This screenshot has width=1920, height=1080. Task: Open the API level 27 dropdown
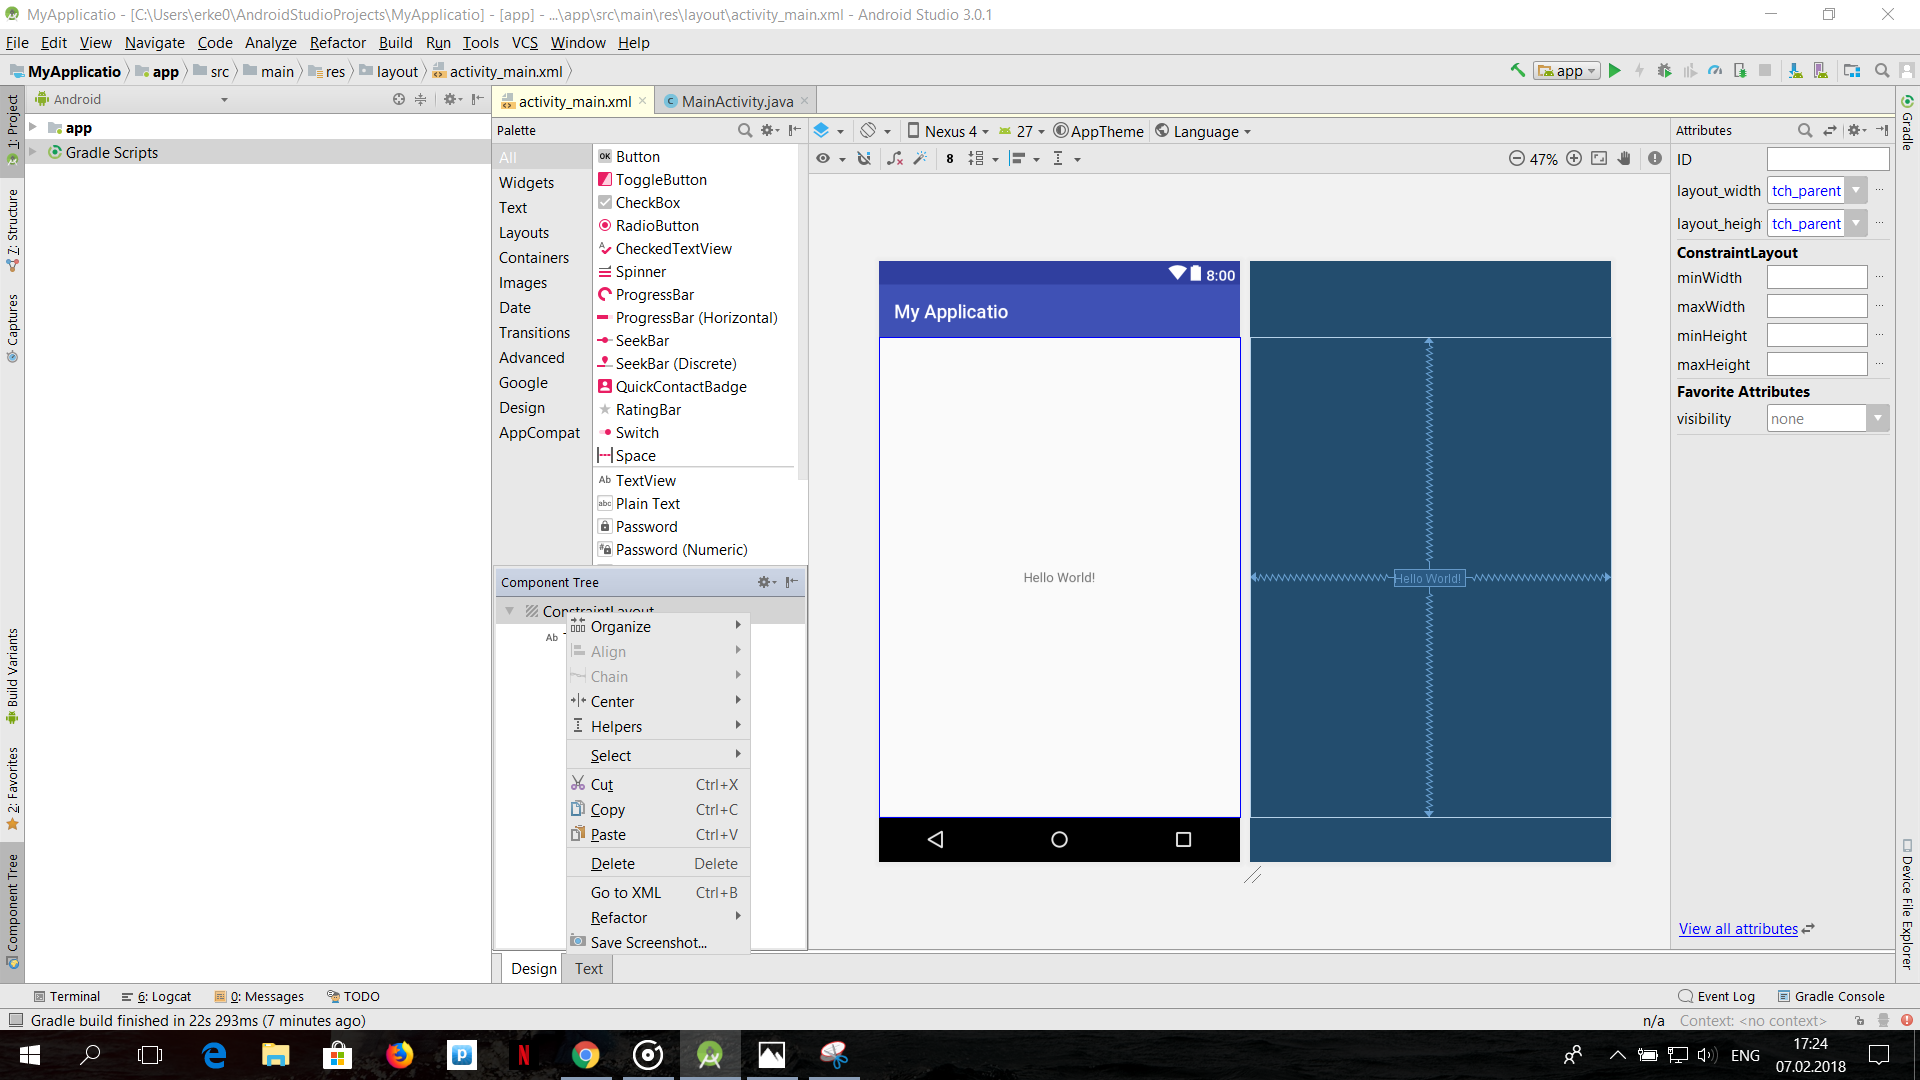coord(1022,131)
